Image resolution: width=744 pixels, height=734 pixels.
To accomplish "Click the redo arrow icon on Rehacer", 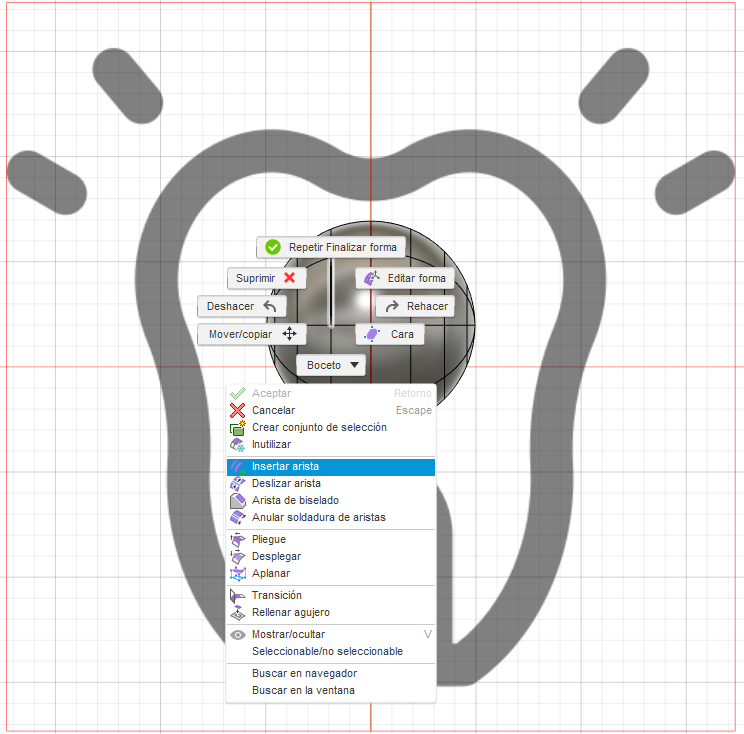I will tap(392, 307).
